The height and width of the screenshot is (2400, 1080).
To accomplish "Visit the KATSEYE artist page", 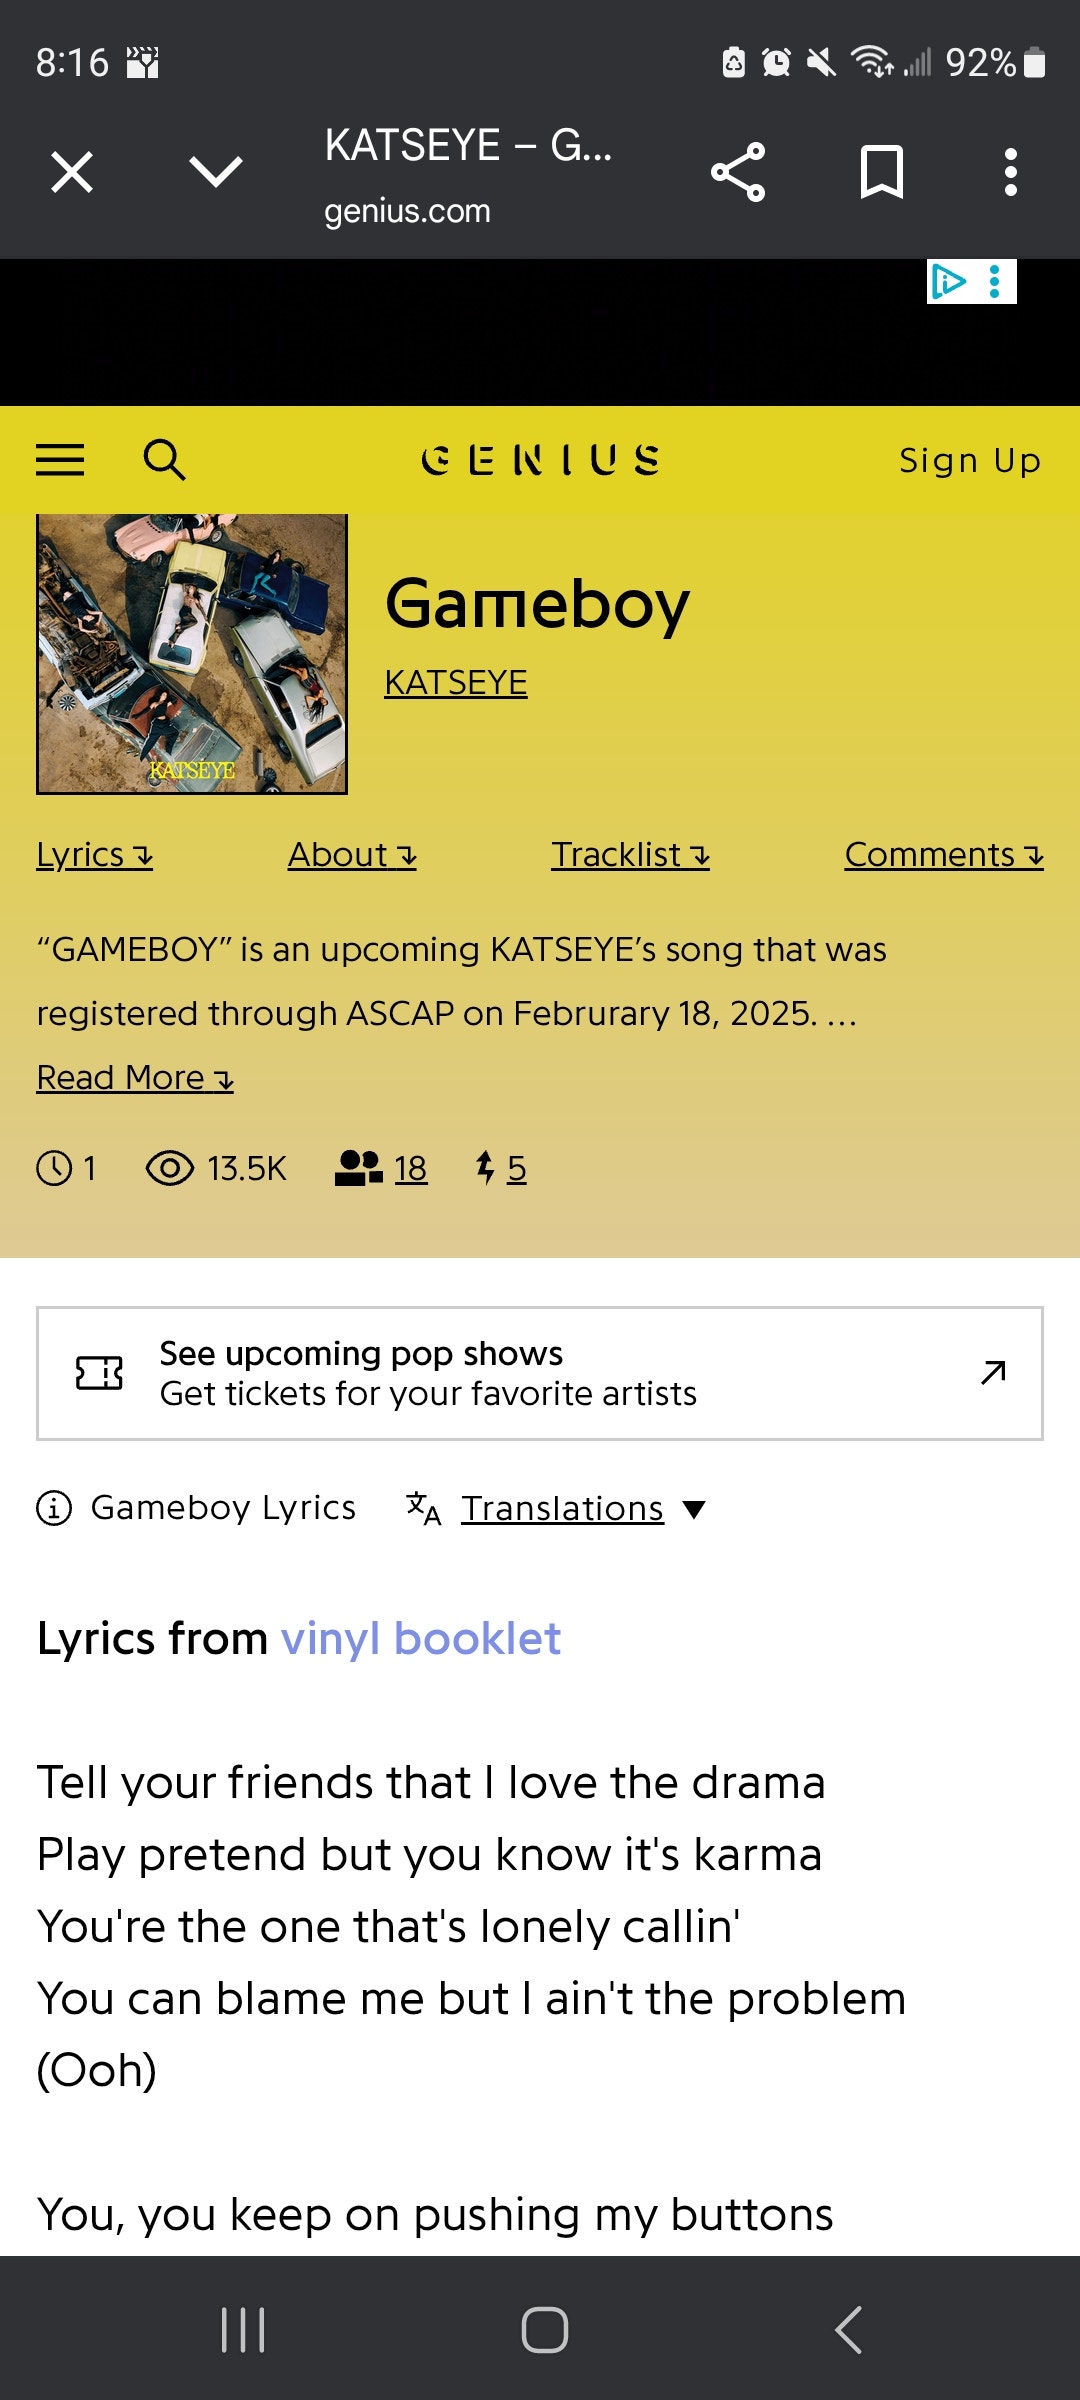I will point(456,682).
